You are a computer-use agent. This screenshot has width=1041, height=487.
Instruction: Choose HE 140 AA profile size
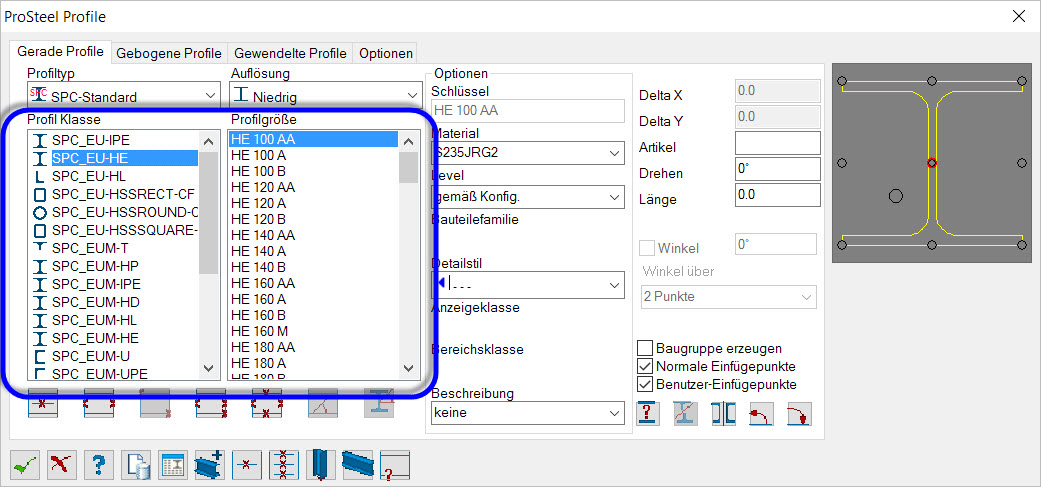(263, 235)
